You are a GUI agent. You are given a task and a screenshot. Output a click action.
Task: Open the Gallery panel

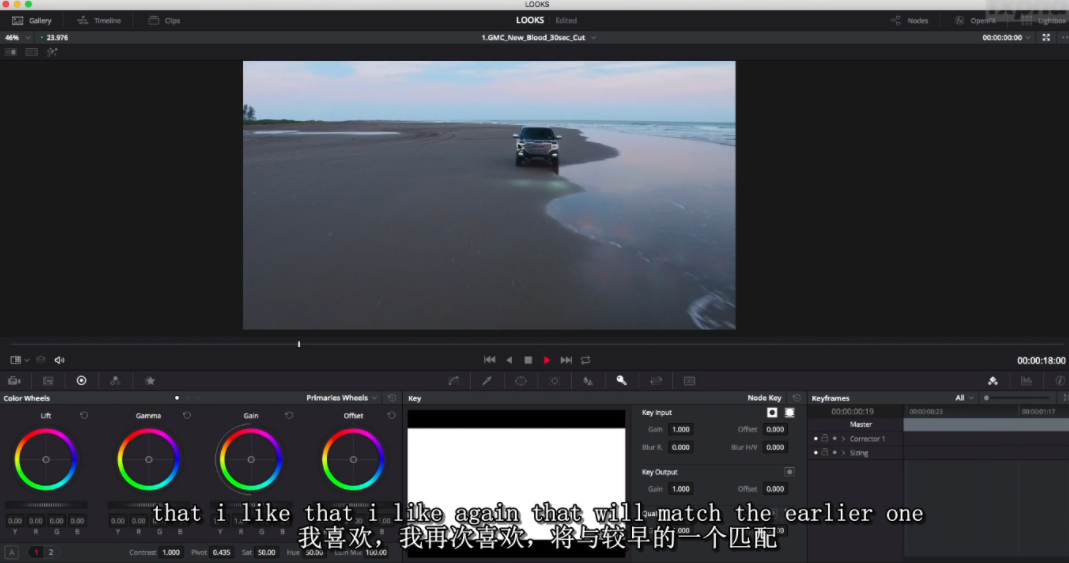[32, 20]
